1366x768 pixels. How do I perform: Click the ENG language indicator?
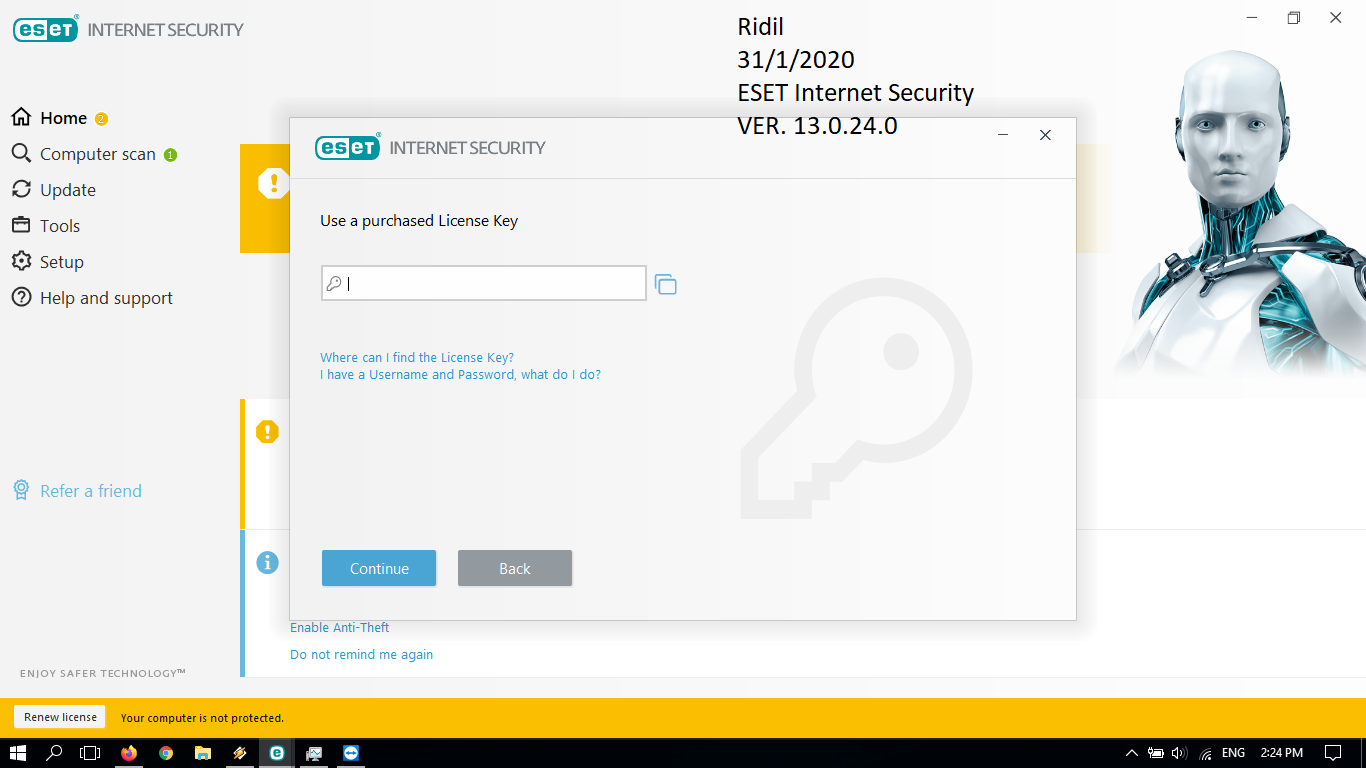(x=1234, y=753)
